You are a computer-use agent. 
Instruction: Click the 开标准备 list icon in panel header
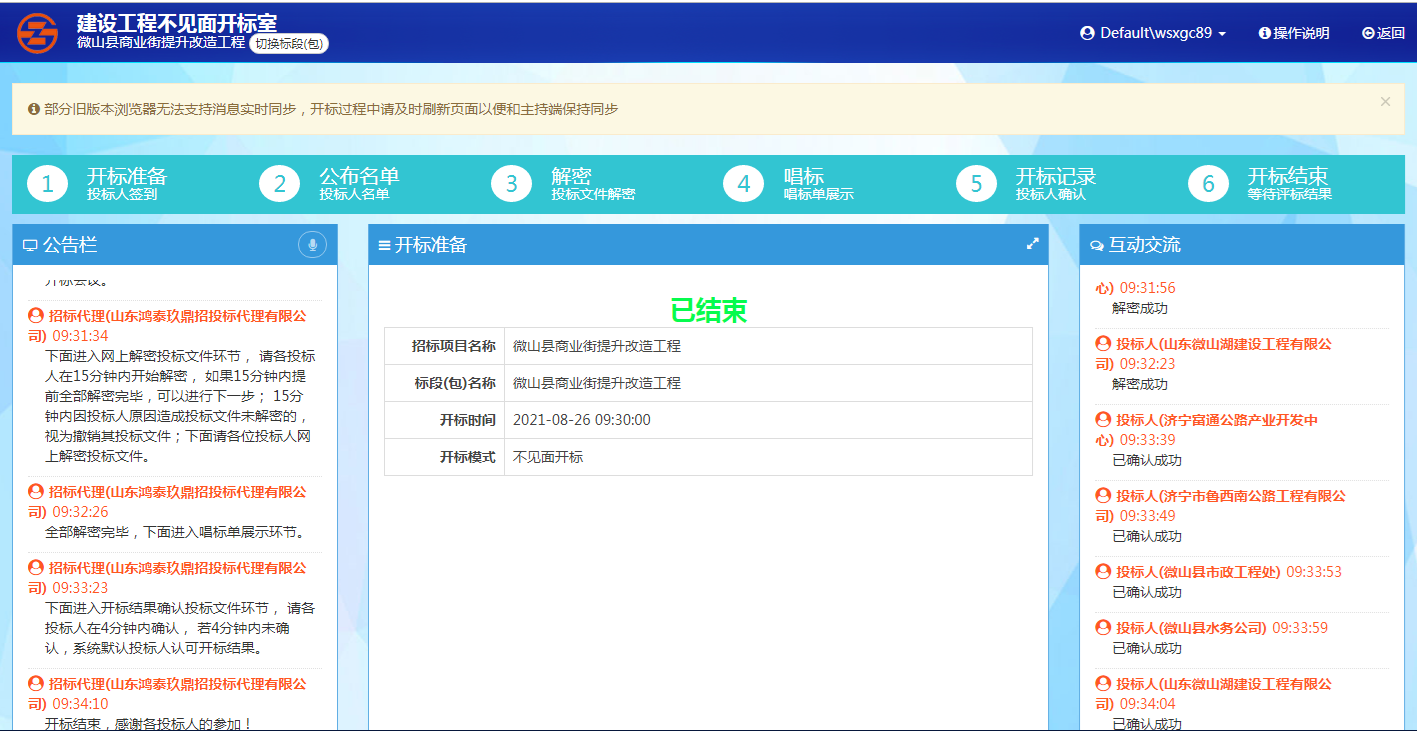pyautogui.click(x=384, y=246)
